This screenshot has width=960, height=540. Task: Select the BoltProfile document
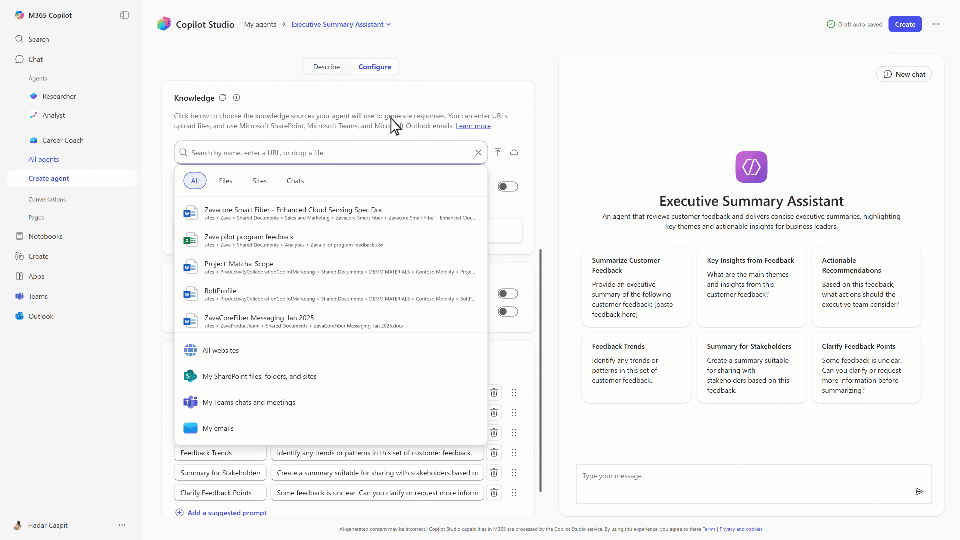point(331,294)
